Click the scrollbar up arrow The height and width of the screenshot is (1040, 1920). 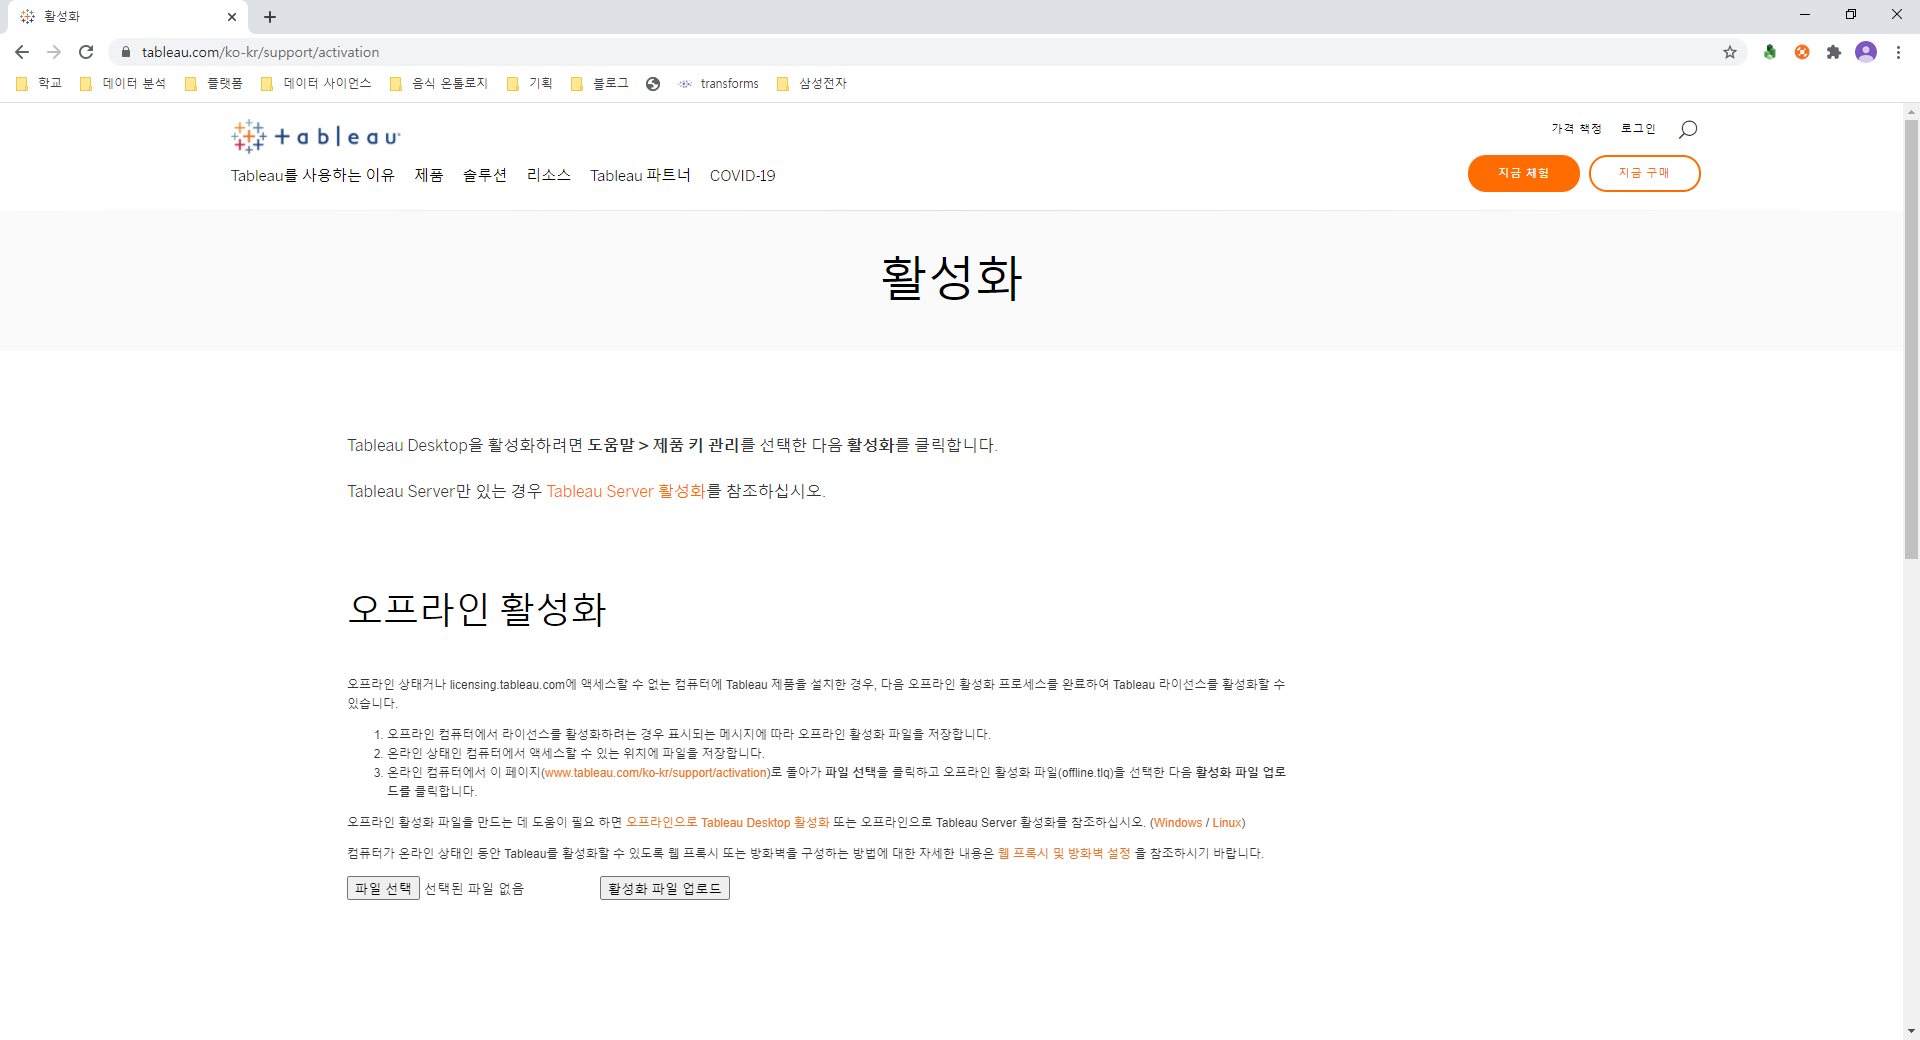click(x=1911, y=112)
